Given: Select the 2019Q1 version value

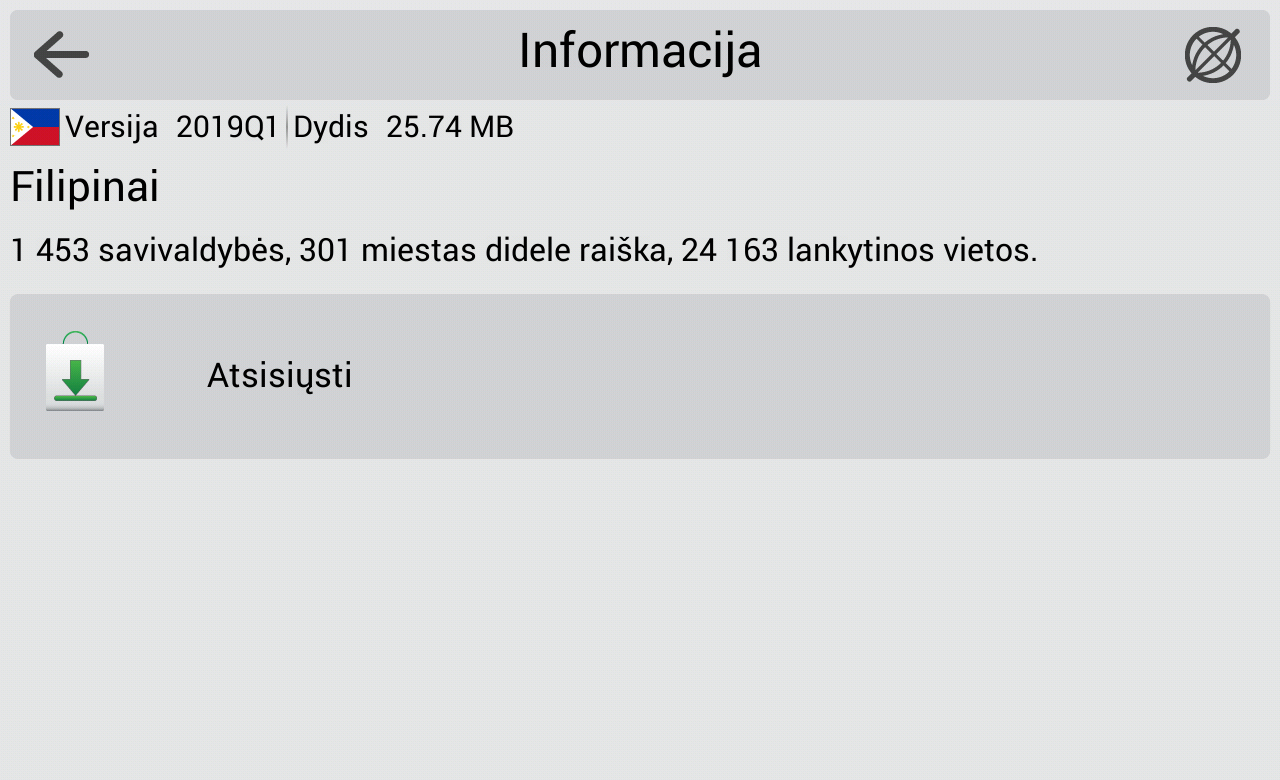Looking at the screenshot, I should 228,127.
